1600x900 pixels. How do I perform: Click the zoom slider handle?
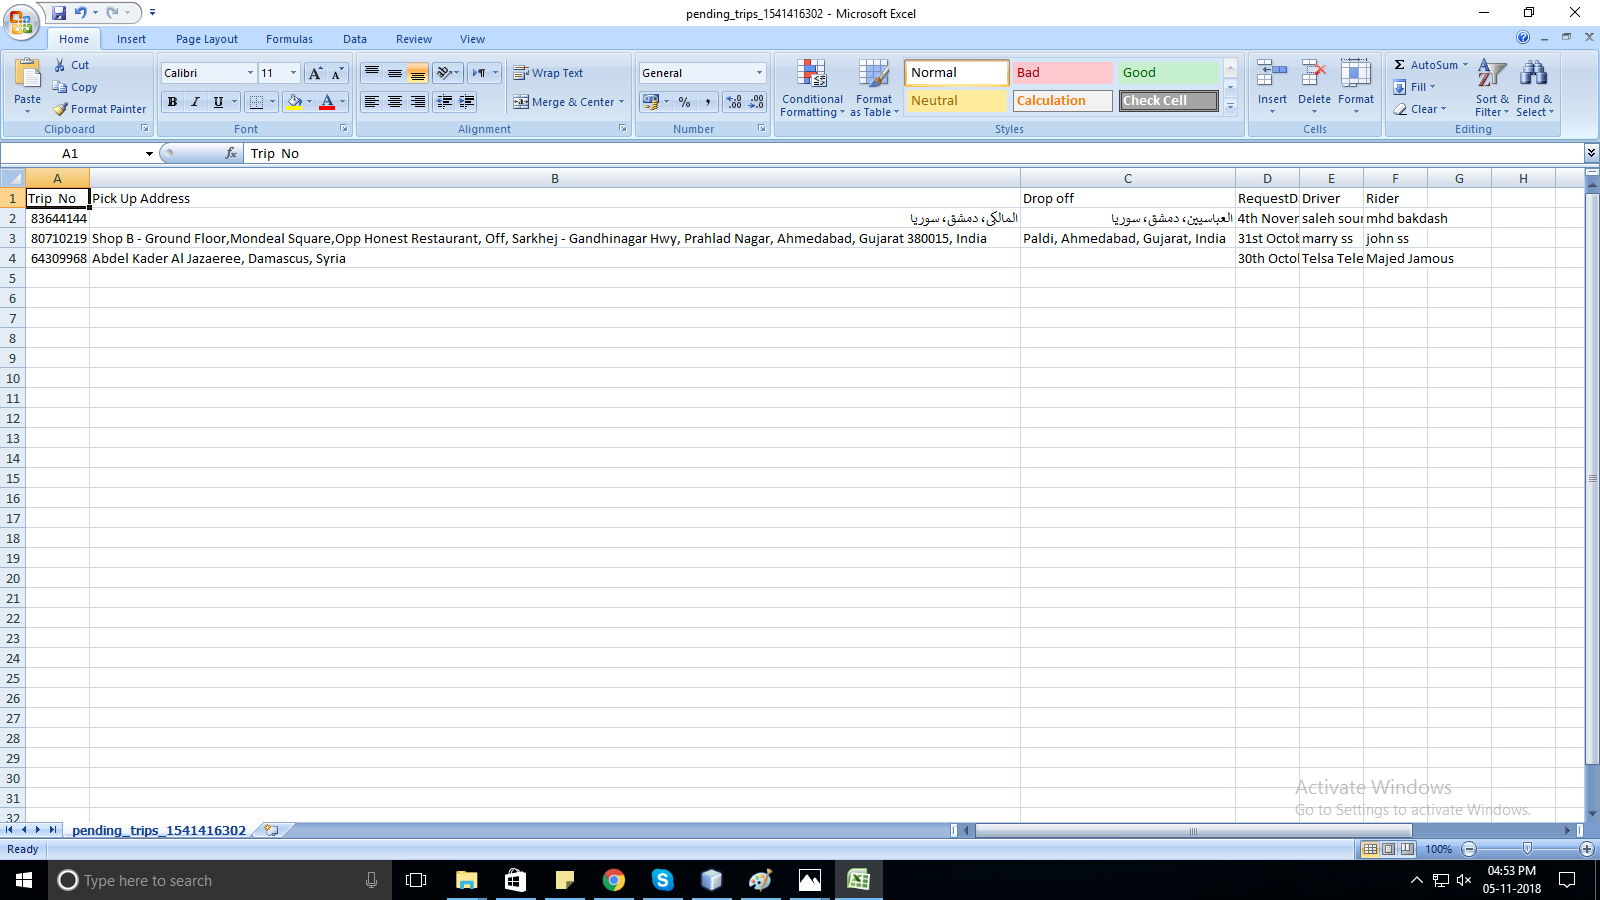1527,849
